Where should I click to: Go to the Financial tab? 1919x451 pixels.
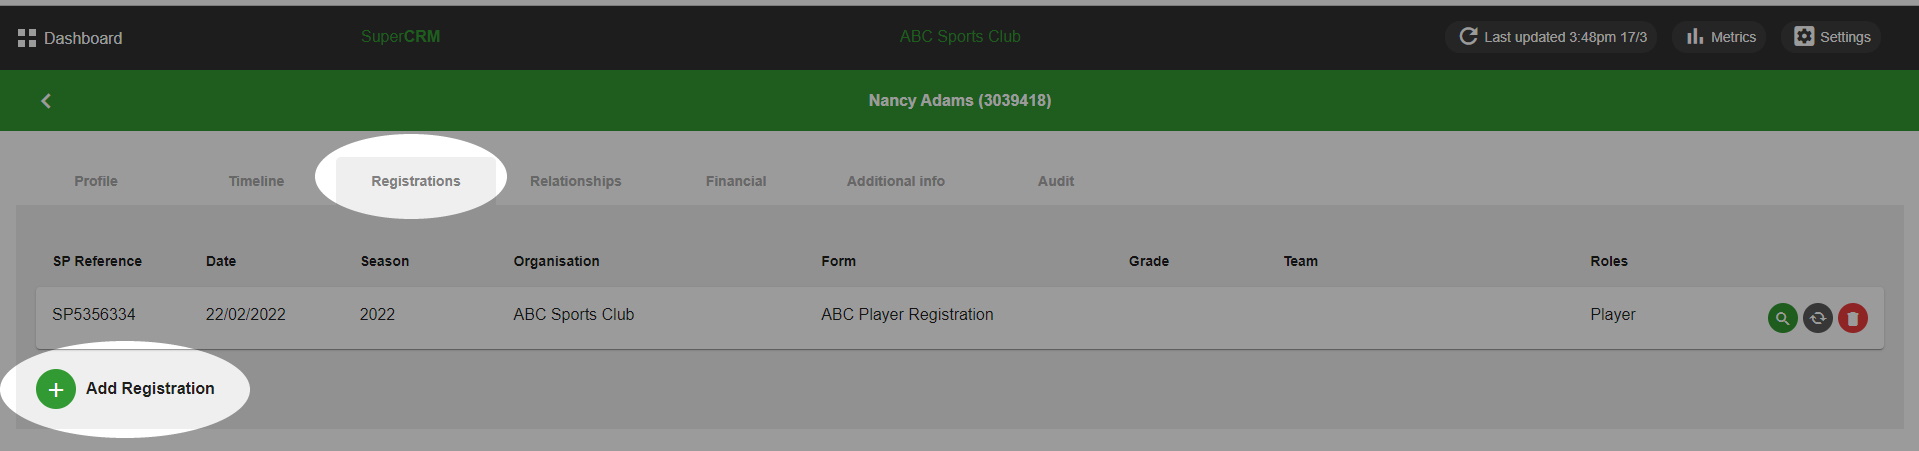736,181
